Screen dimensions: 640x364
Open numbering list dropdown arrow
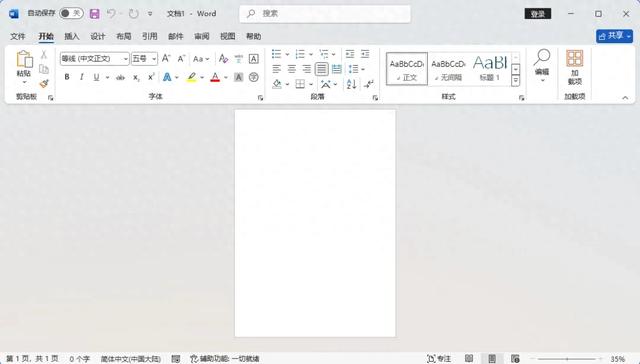pyautogui.click(x=311, y=54)
